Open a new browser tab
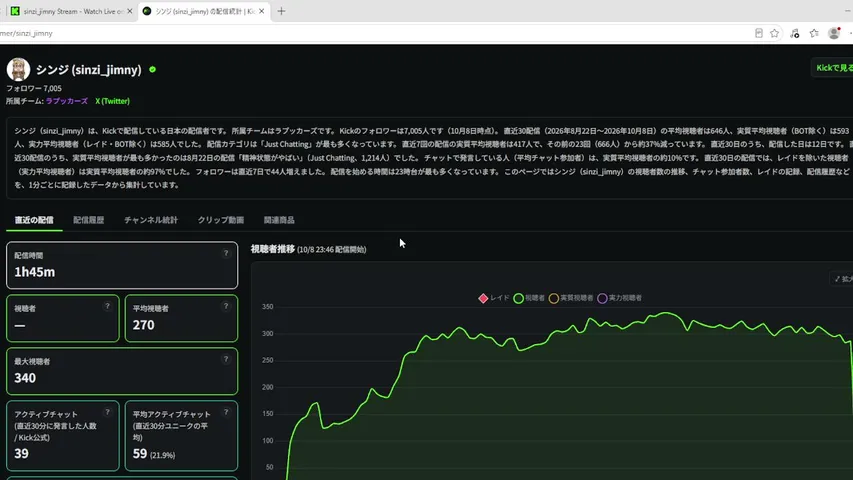Image resolution: width=853 pixels, height=480 pixels. pyautogui.click(x=281, y=11)
